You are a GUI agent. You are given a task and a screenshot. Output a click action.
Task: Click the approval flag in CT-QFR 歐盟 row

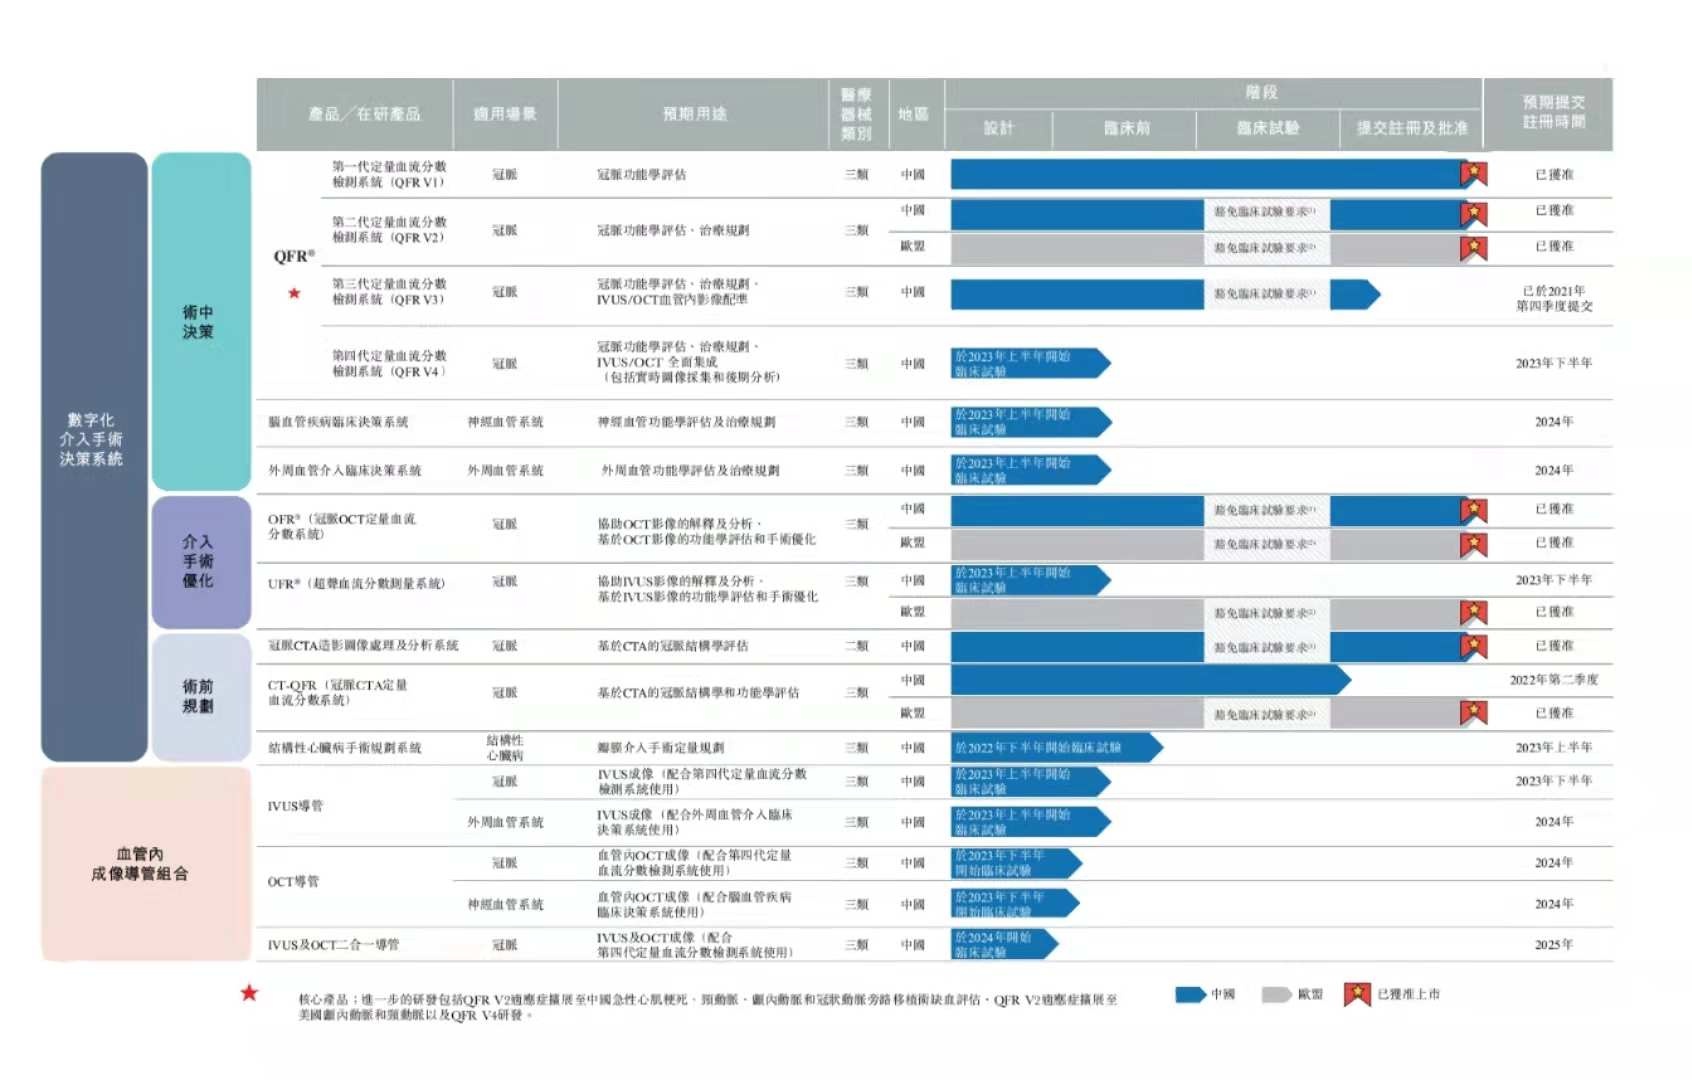click(x=1473, y=713)
